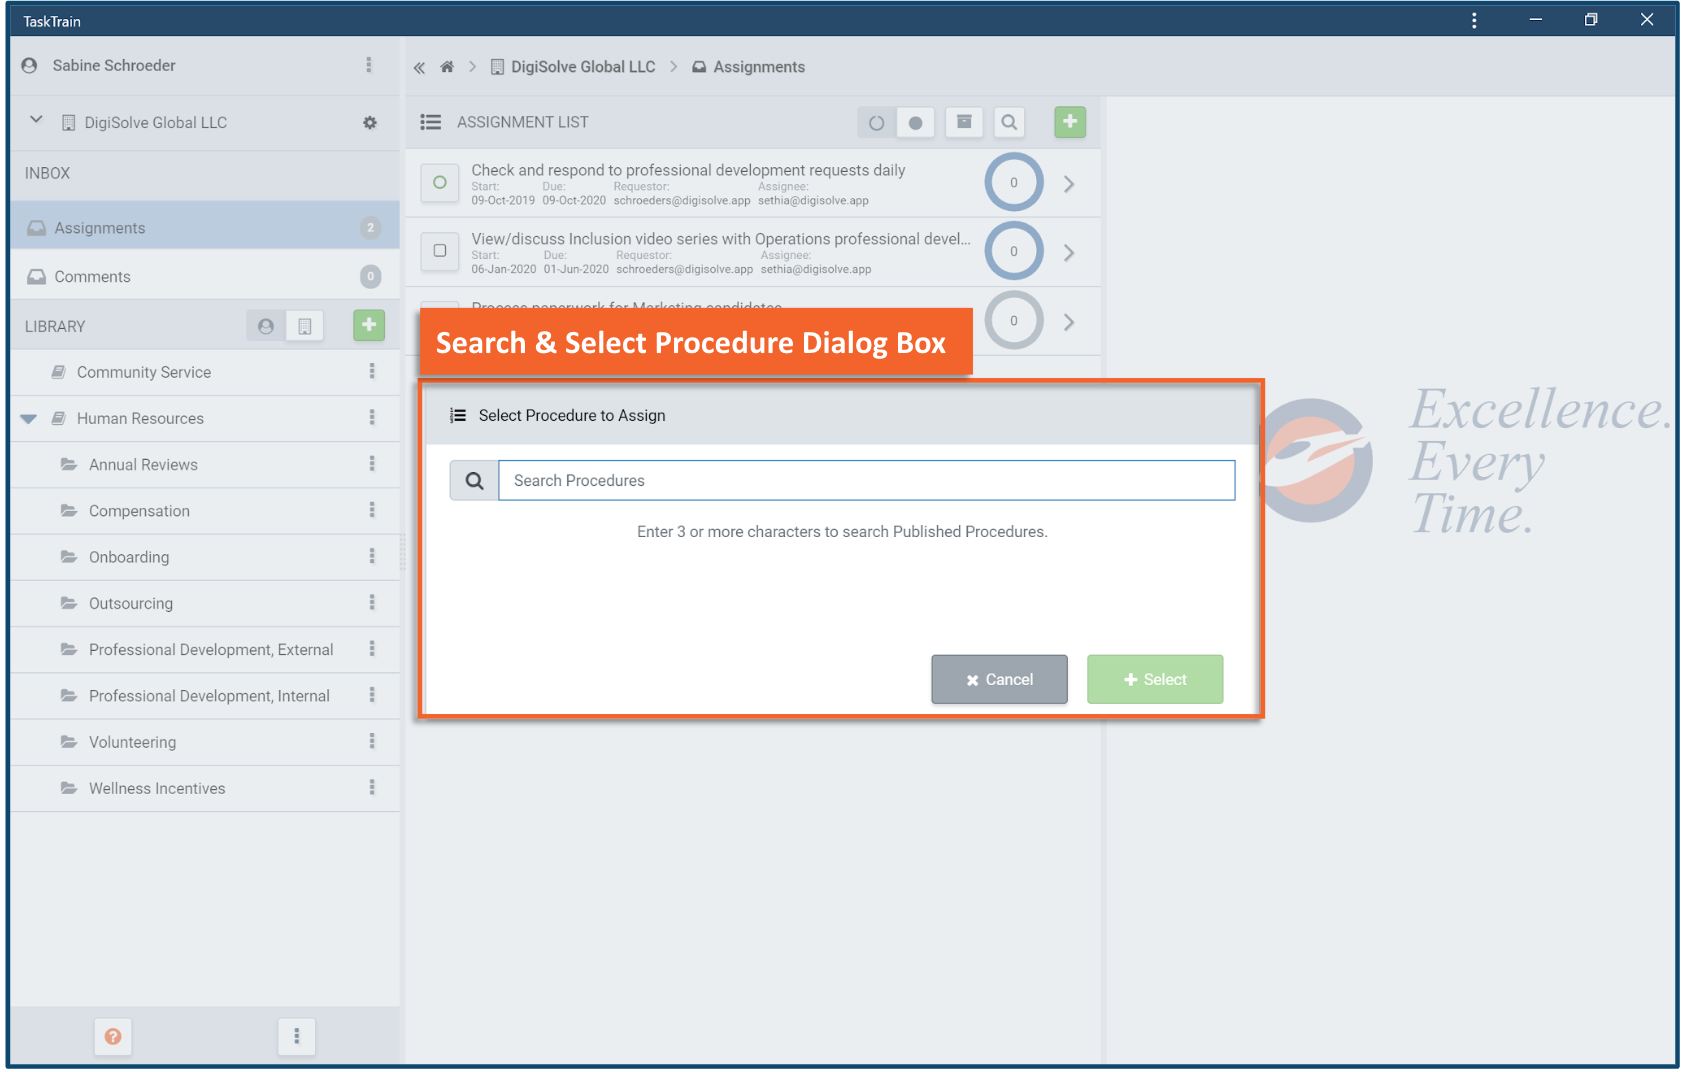The width and height of the screenshot is (1685, 1072).
Task: Show open assignments with hollow circle filter
Action: pos(876,123)
